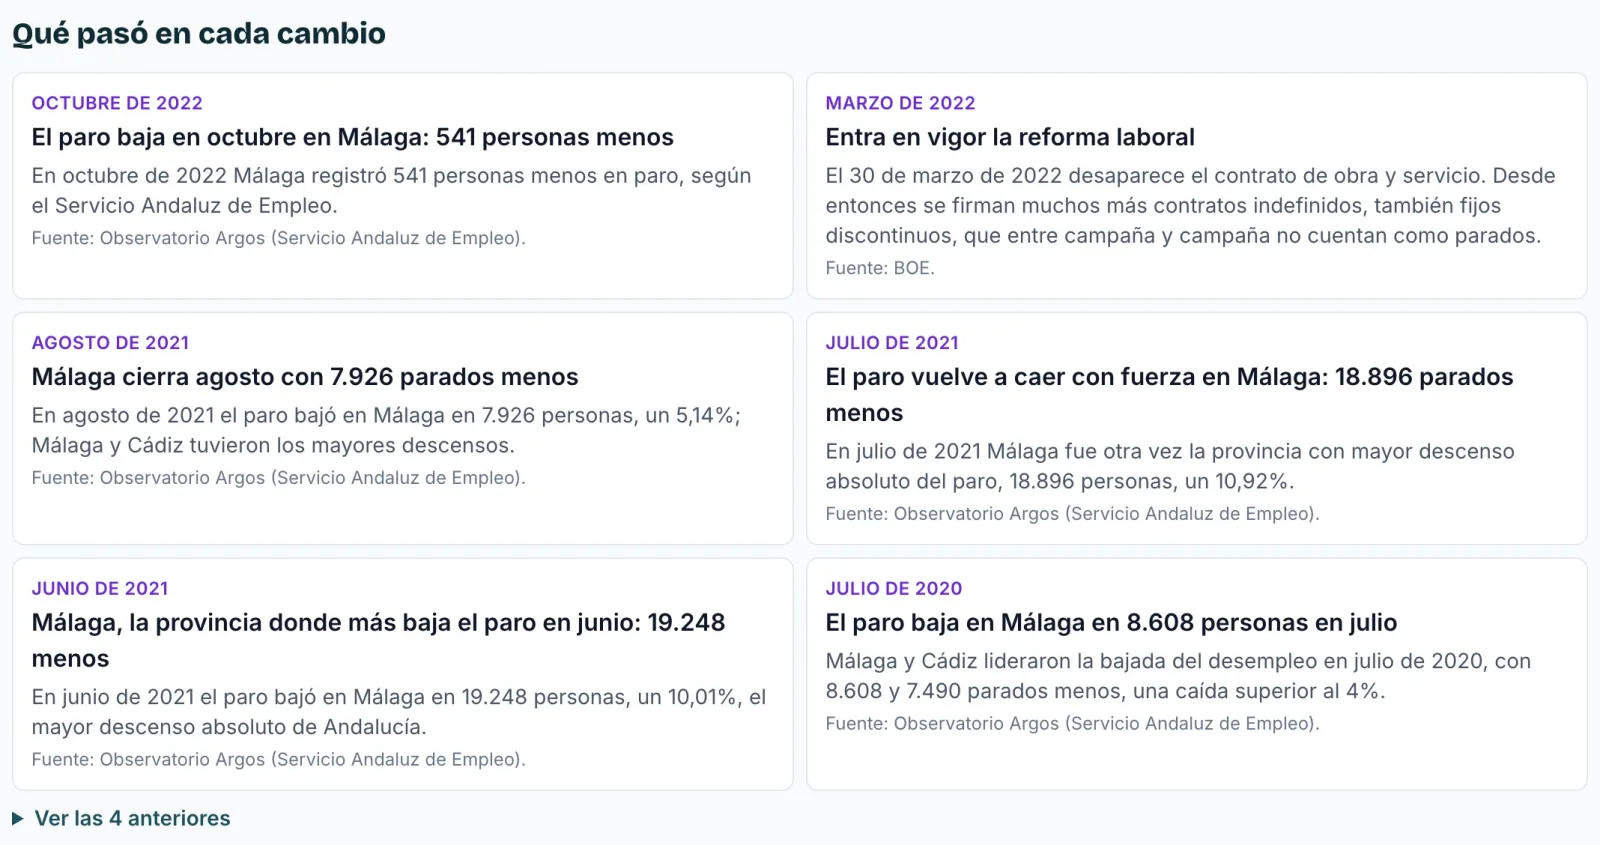Click the summary starting 'En julio de 2021 Málaga fue otra vez'
The height and width of the screenshot is (845, 1600).
[1170, 466]
